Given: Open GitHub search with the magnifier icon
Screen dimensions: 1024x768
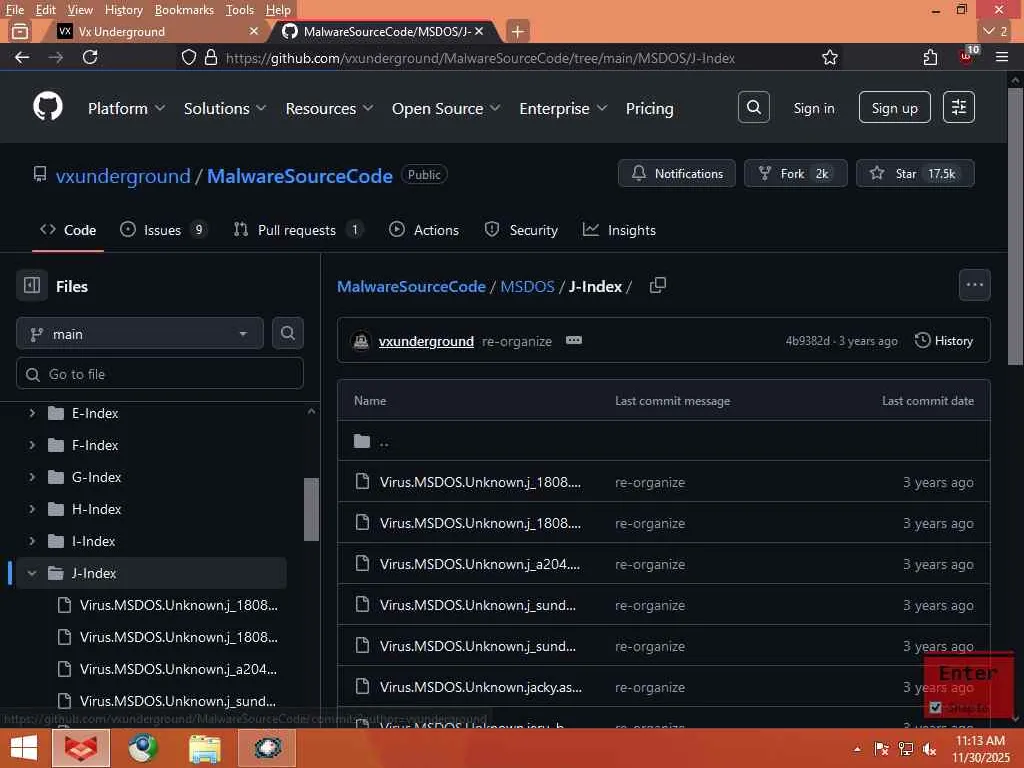Looking at the screenshot, I should tap(754, 107).
